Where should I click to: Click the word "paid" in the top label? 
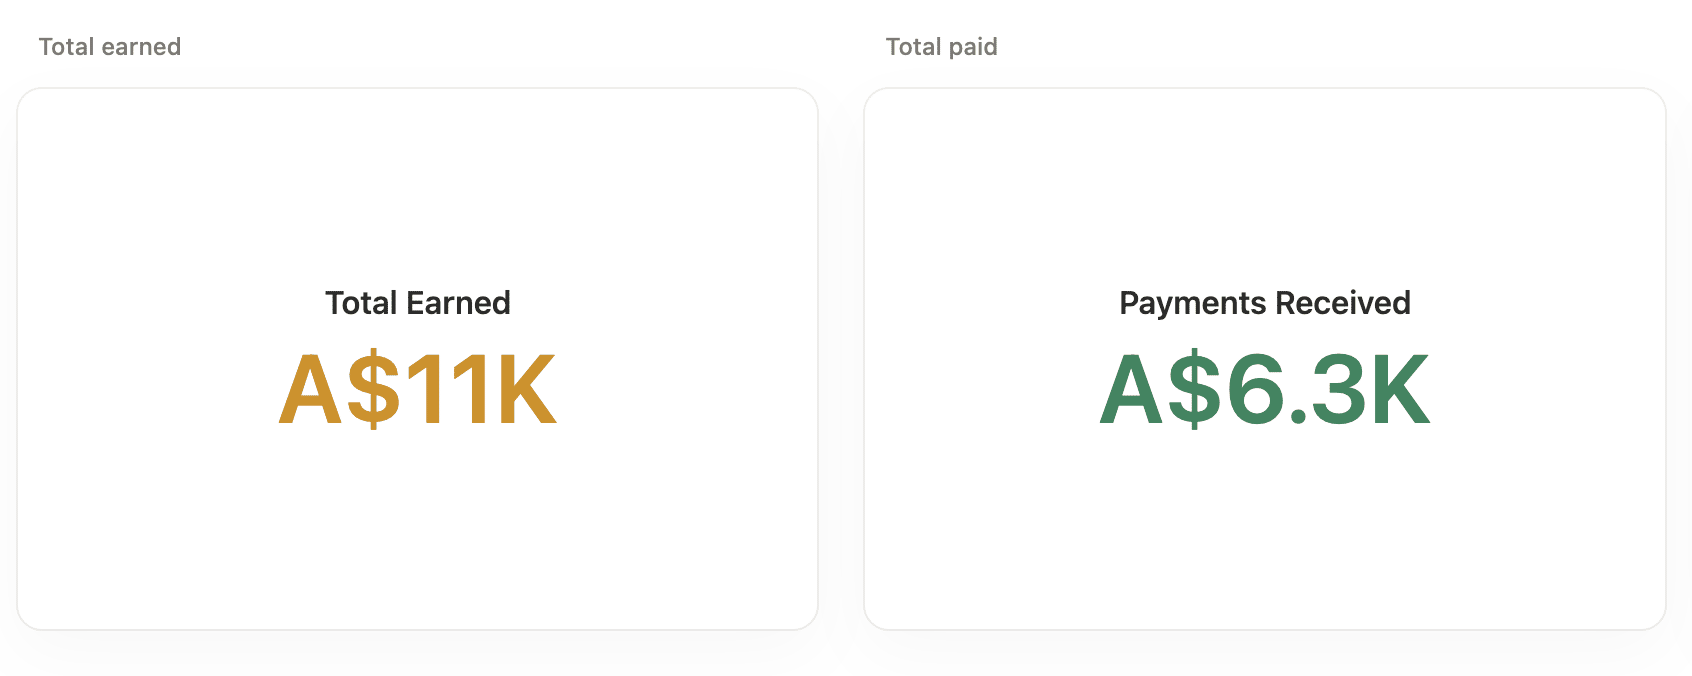973,47
